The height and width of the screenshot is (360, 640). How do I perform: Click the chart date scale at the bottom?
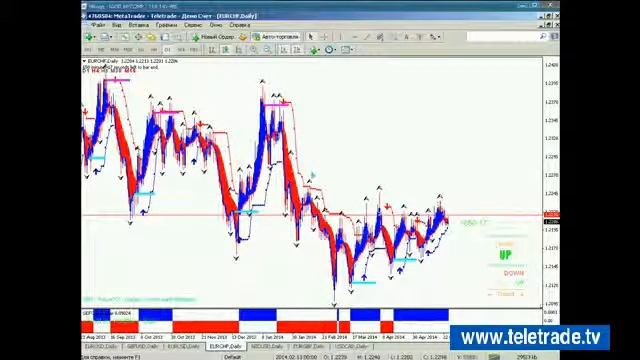(265, 337)
